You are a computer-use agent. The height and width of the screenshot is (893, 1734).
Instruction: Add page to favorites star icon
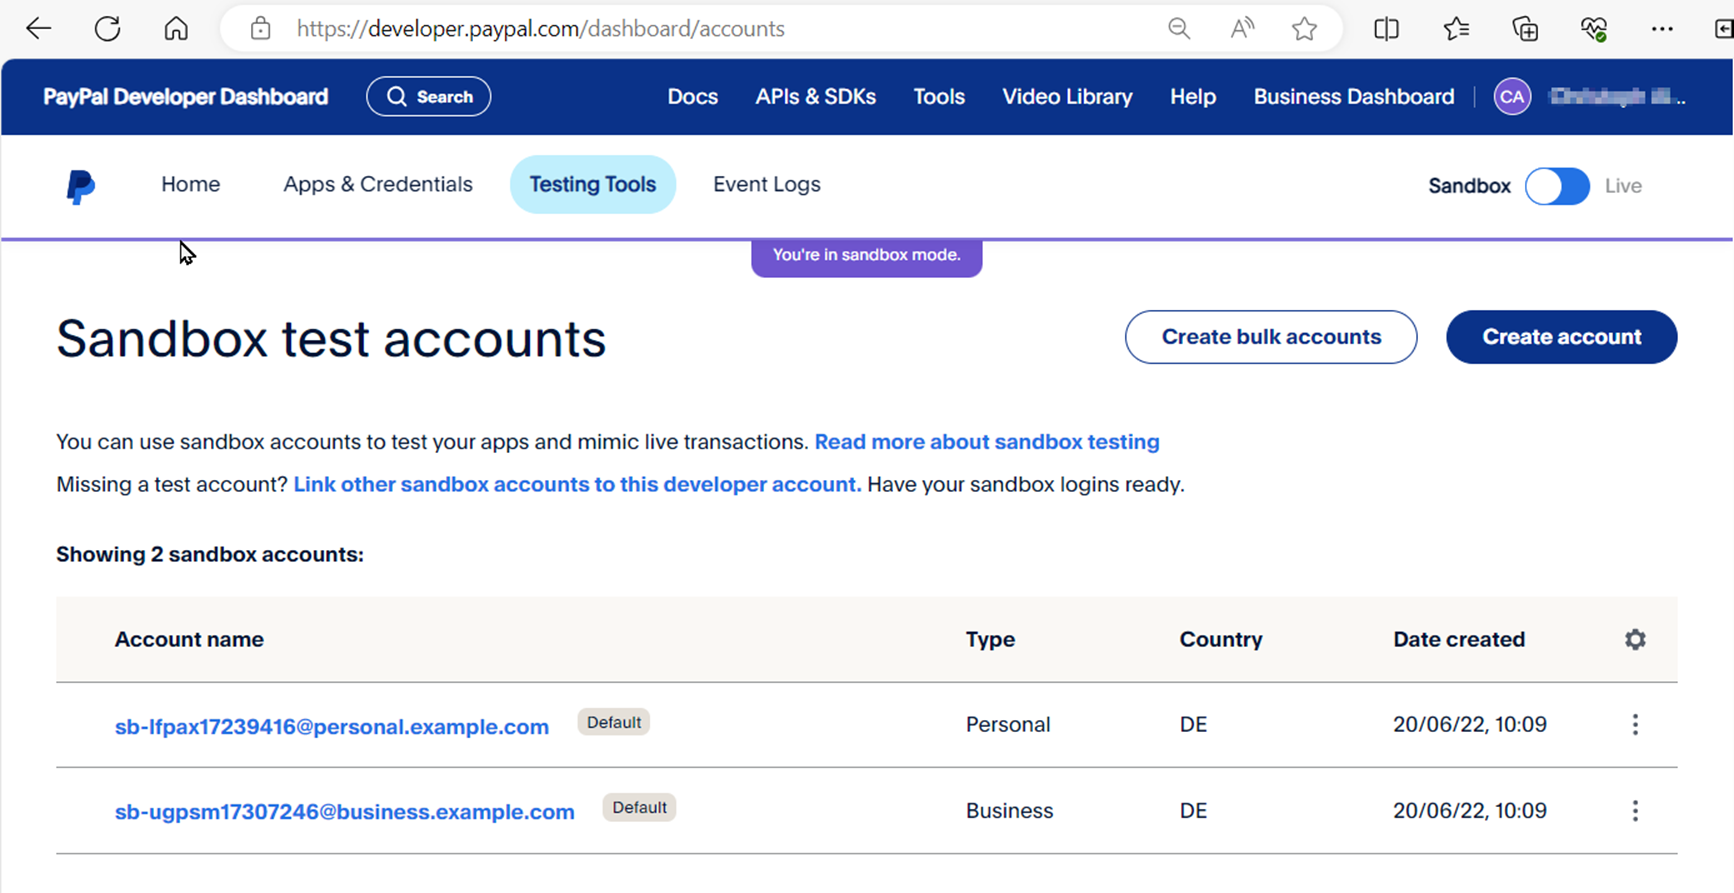coord(1304,29)
